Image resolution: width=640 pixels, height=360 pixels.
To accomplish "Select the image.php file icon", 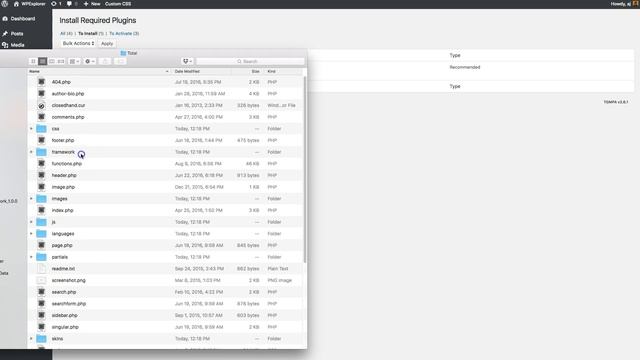I will point(41,187).
